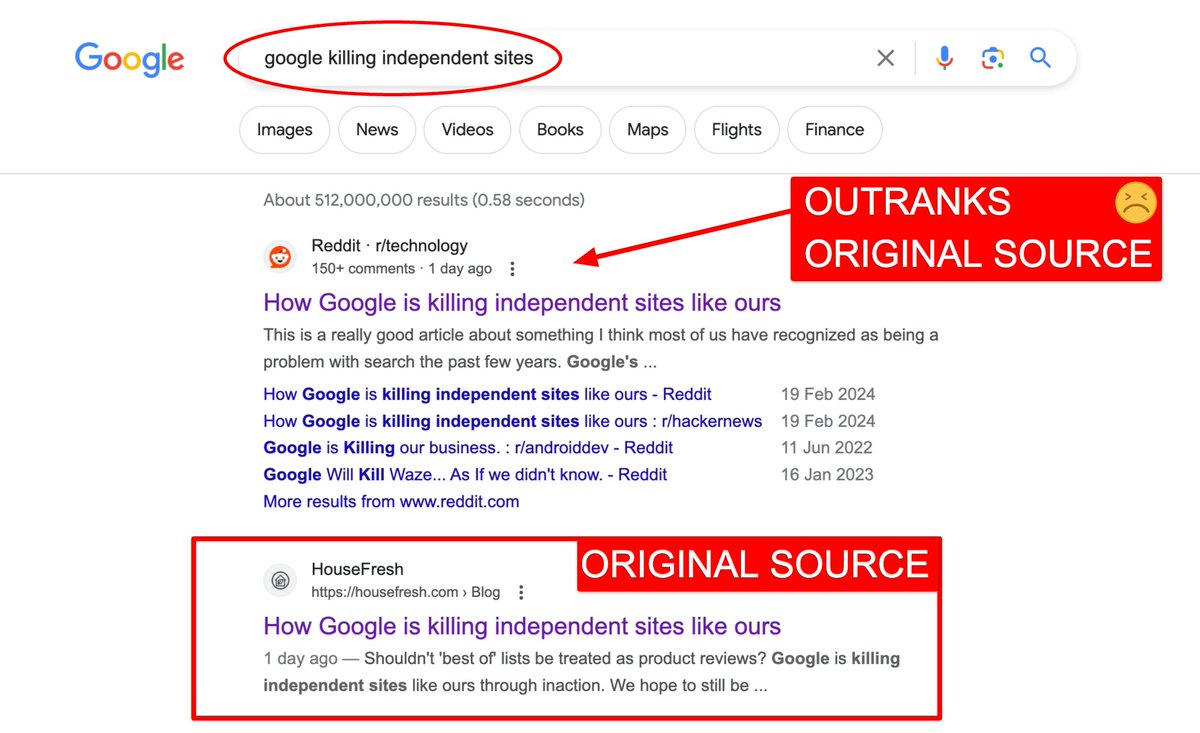The height and width of the screenshot is (733, 1200).
Task: Open HouseFresh article title link
Action: [522, 626]
